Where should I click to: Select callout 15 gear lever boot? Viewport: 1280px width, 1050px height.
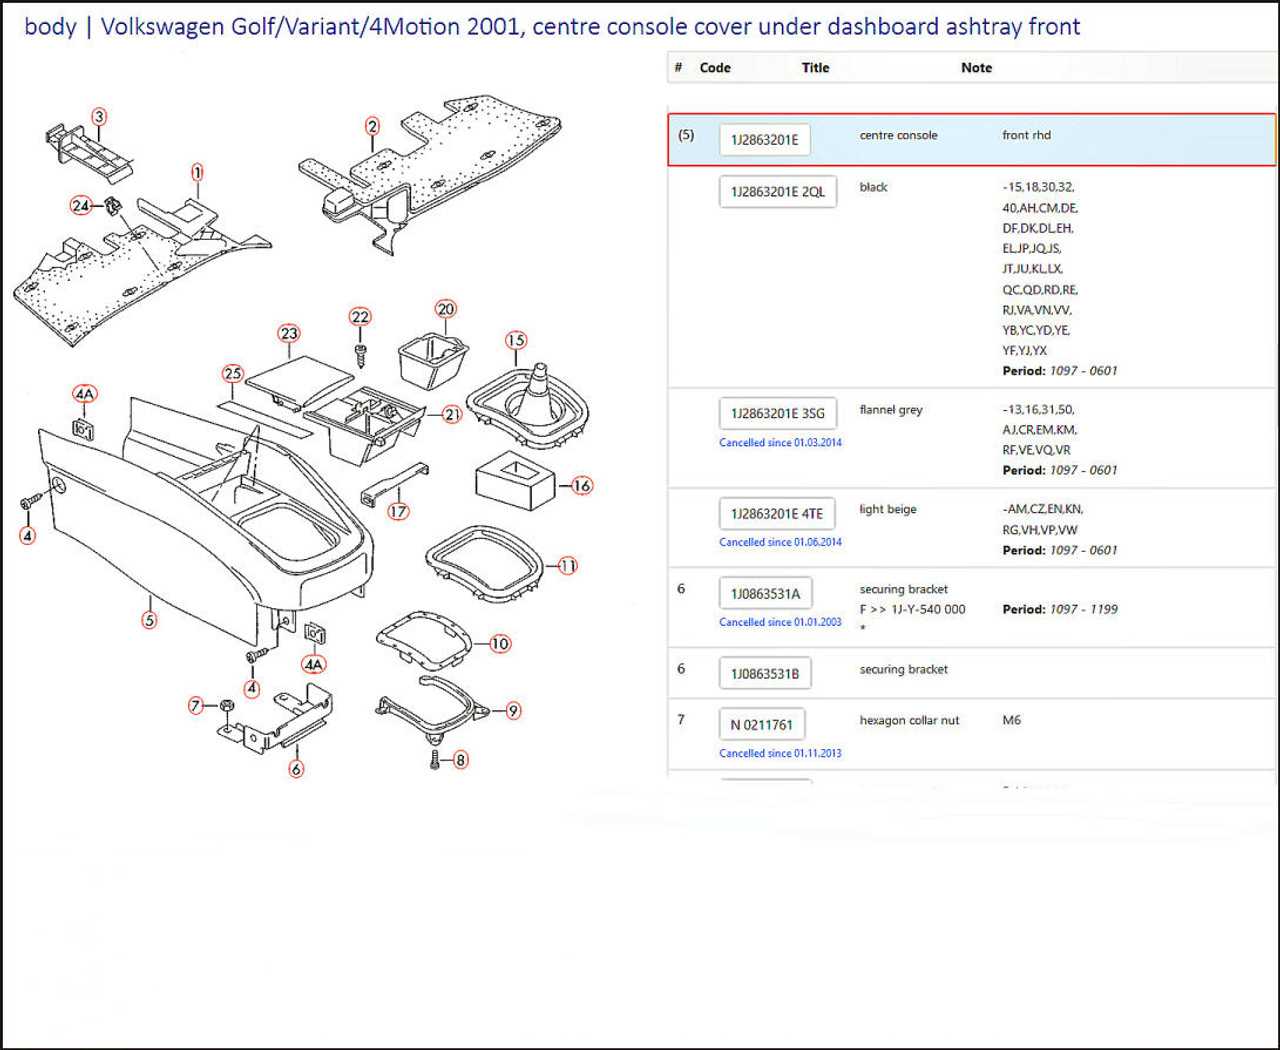pyautogui.click(x=515, y=340)
